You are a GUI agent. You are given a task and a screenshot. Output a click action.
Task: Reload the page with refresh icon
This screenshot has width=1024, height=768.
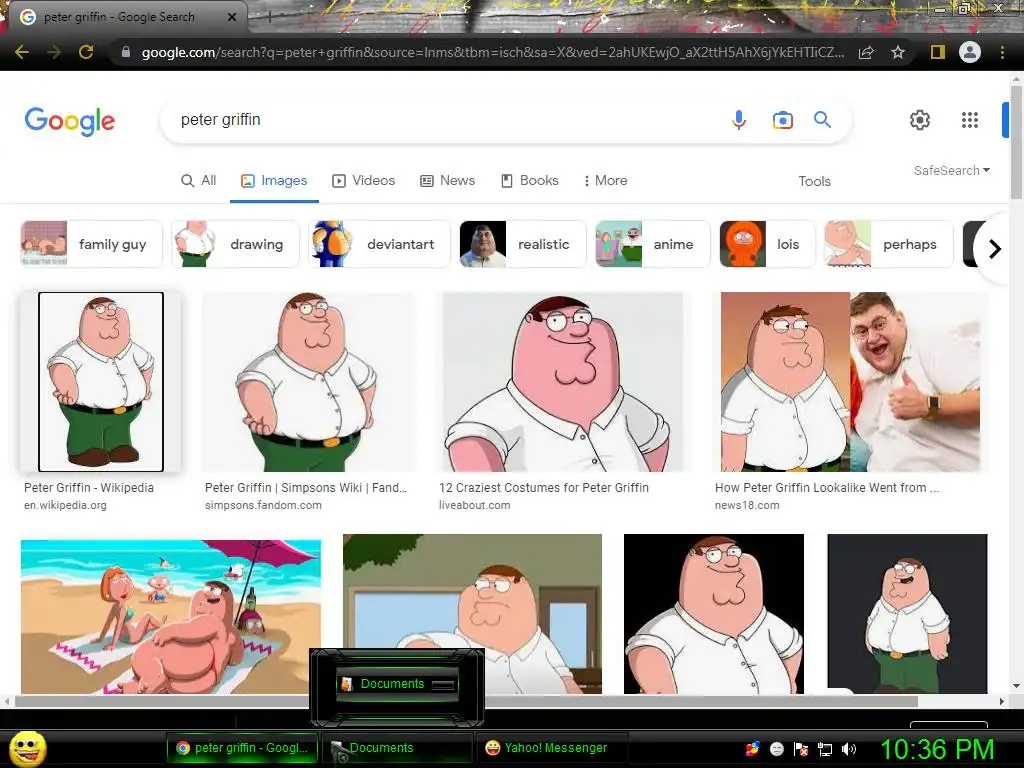pos(86,52)
